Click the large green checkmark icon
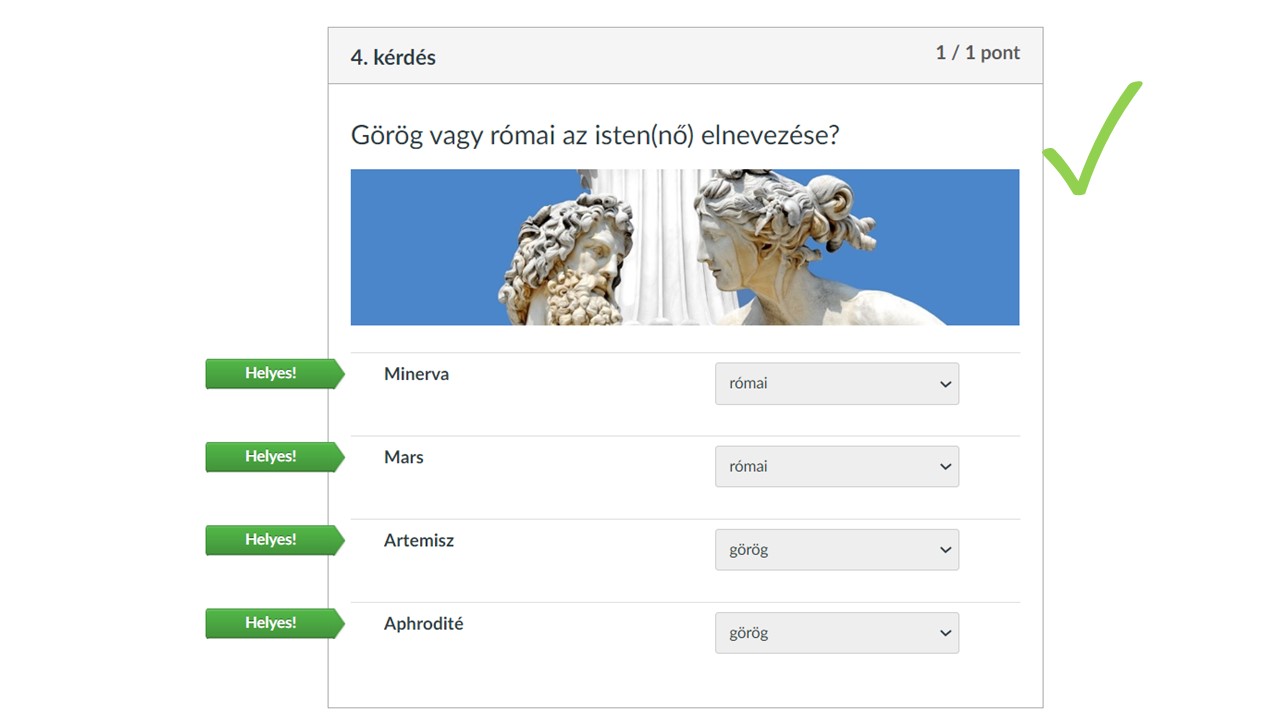Image resolution: width=1280 pixels, height=720 pixels. point(1092,138)
